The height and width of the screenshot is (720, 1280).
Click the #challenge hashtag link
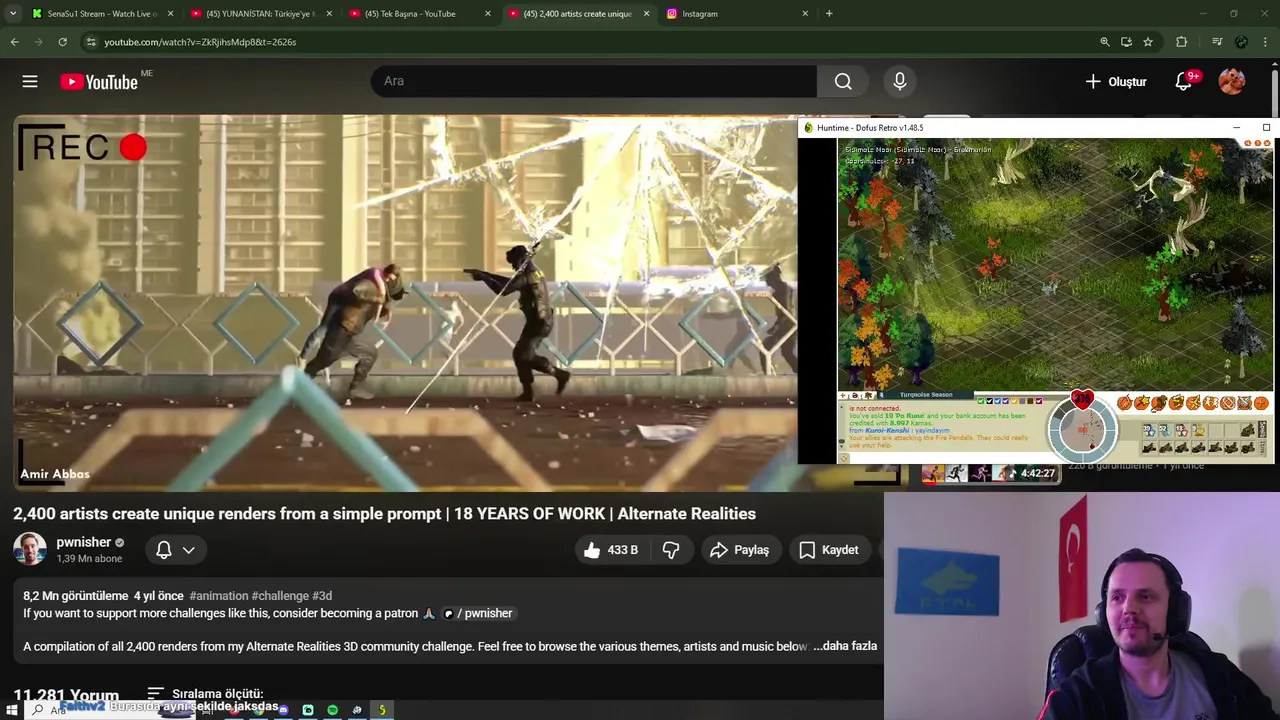pos(280,596)
